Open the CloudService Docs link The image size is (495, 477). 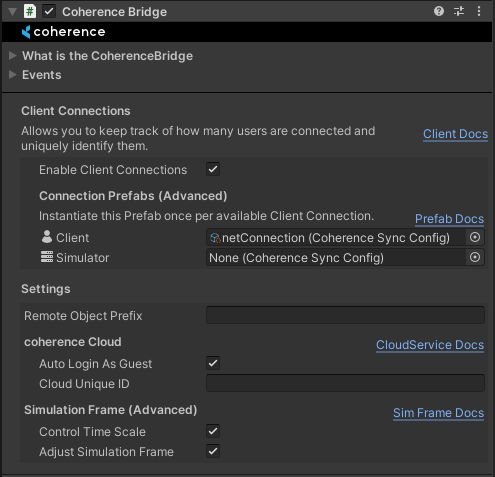pyautogui.click(x=430, y=345)
